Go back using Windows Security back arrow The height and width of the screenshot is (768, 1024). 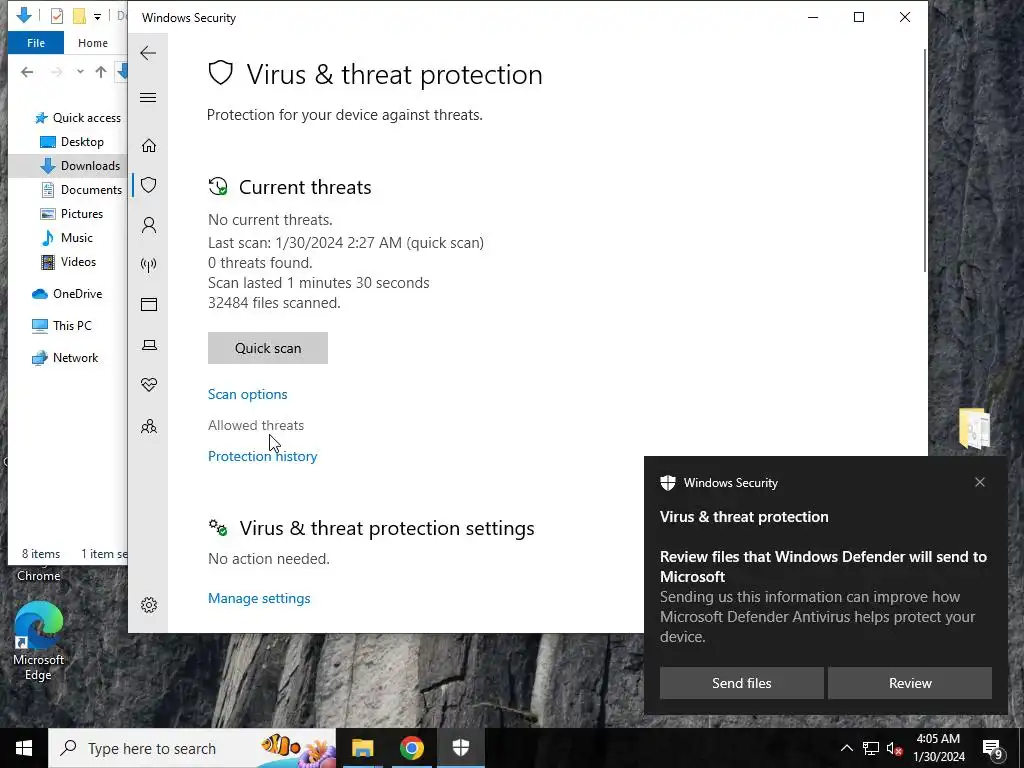click(148, 53)
